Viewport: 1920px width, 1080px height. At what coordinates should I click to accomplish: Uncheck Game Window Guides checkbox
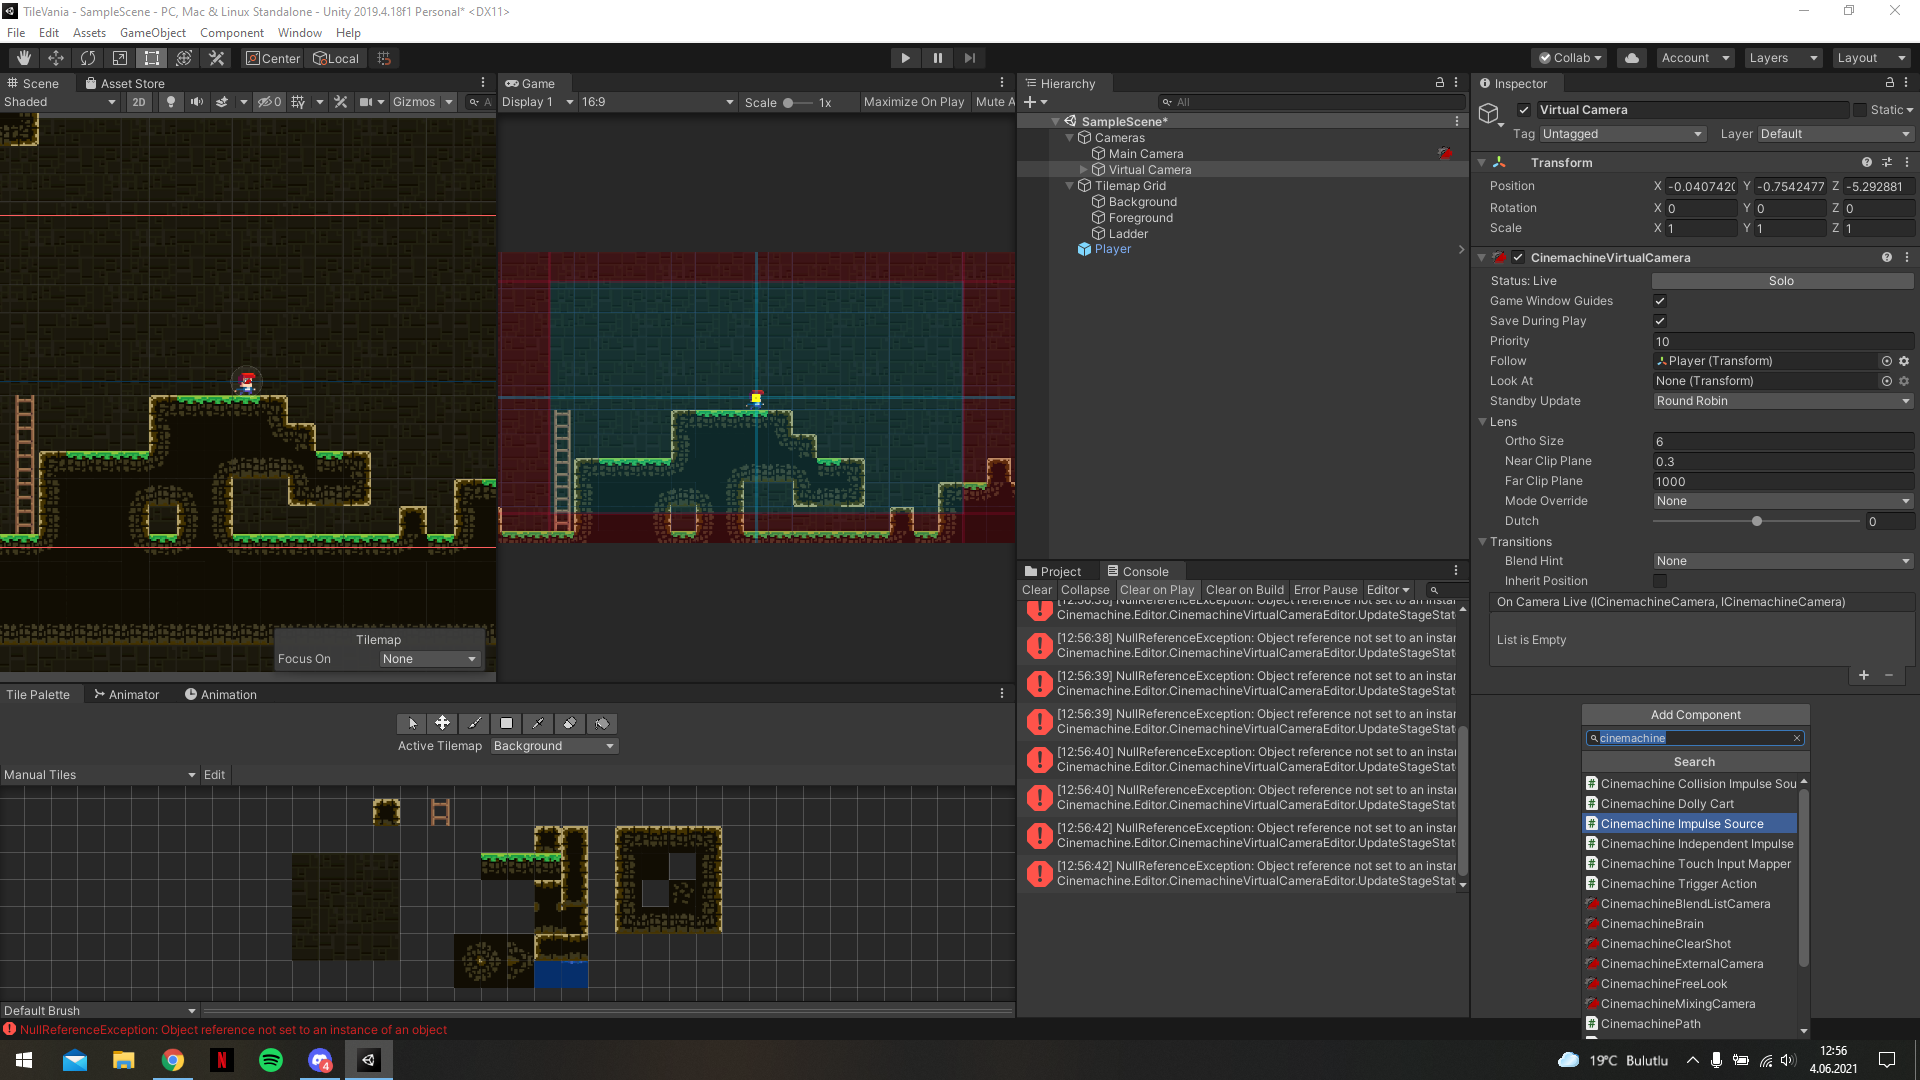pyautogui.click(x=1660, y=301)
